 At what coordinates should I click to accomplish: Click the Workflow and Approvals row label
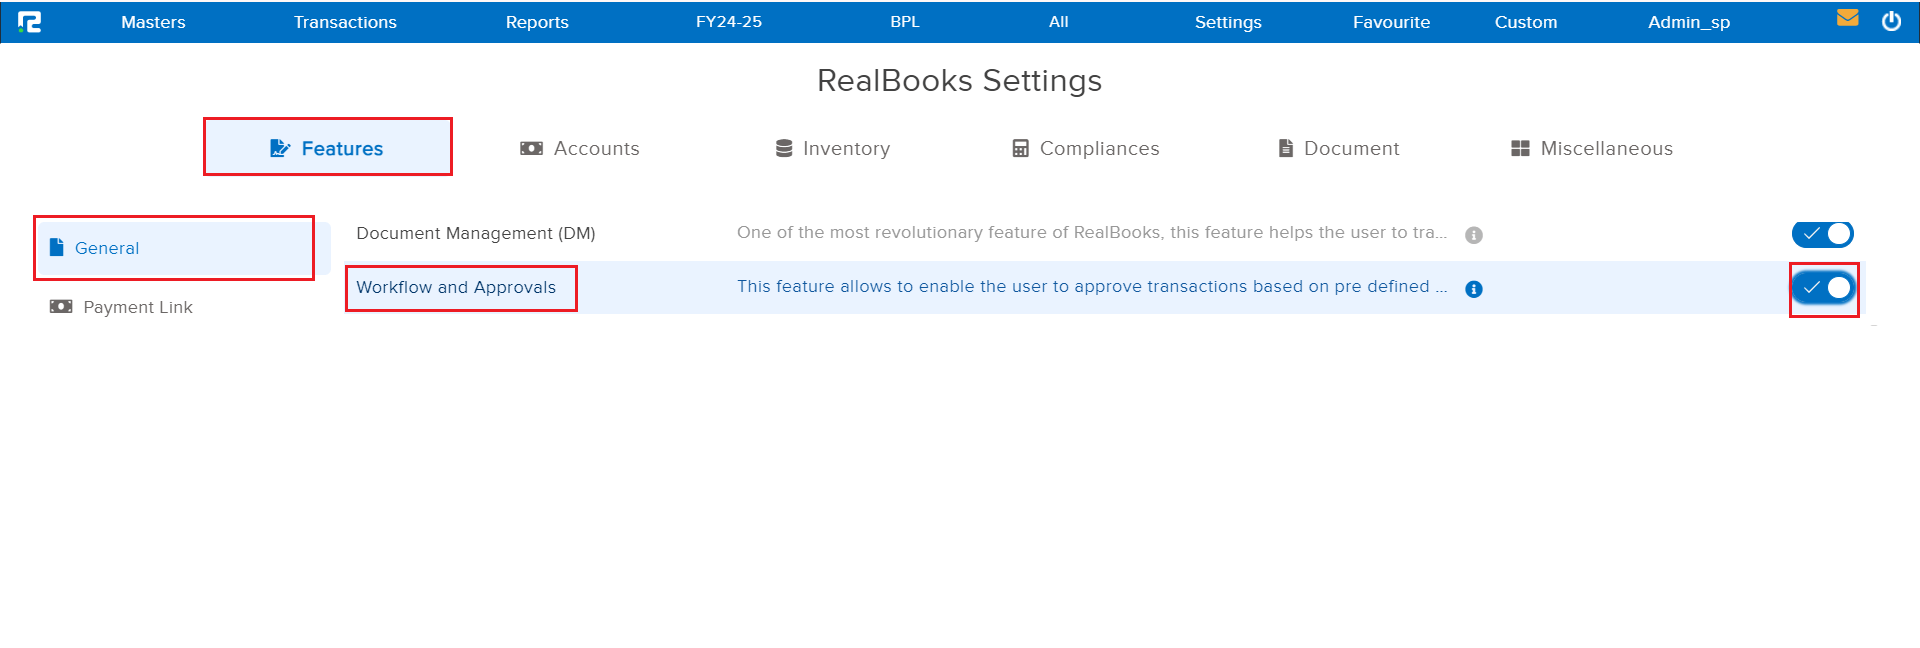(x=456, y=287)
